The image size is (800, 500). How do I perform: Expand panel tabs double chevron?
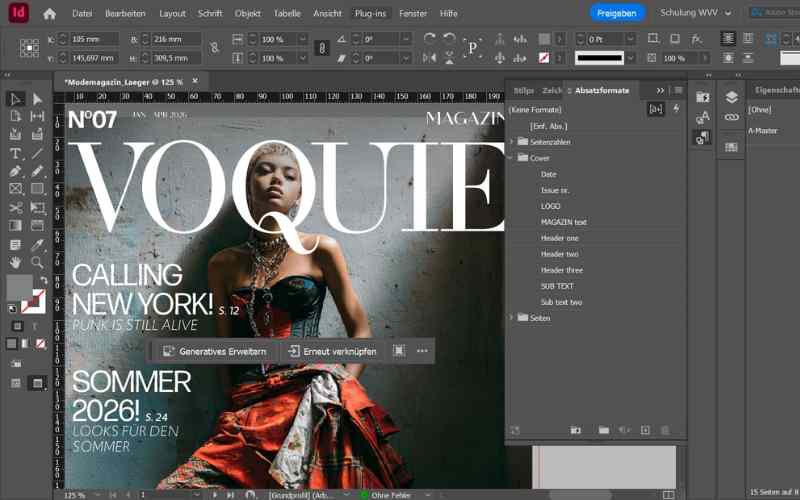coord(660,90)
